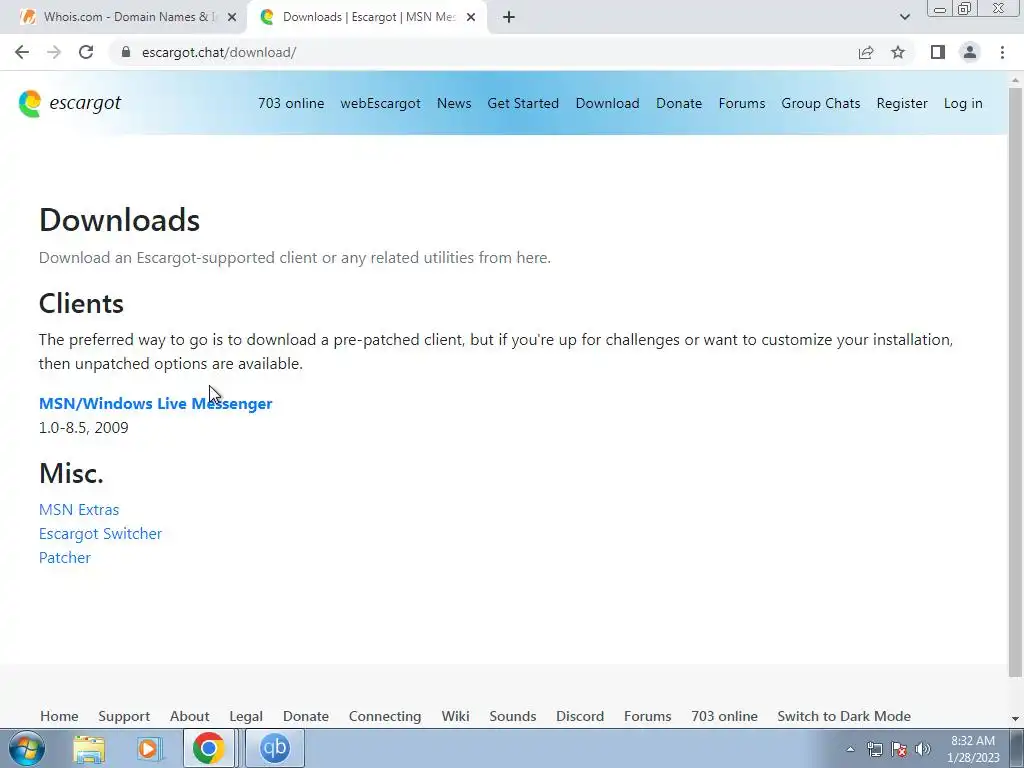
Task: Expand the tab search chevron
Action: coord(904,17)
